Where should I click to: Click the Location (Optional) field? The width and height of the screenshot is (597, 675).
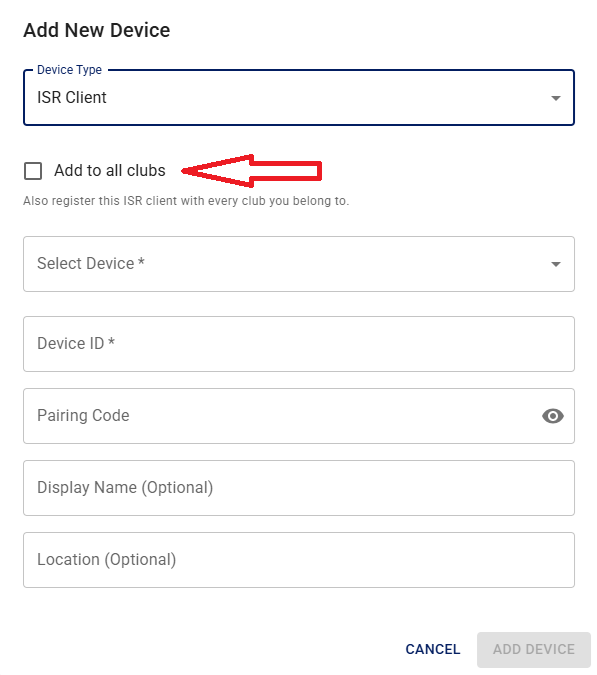click(299, 560)
